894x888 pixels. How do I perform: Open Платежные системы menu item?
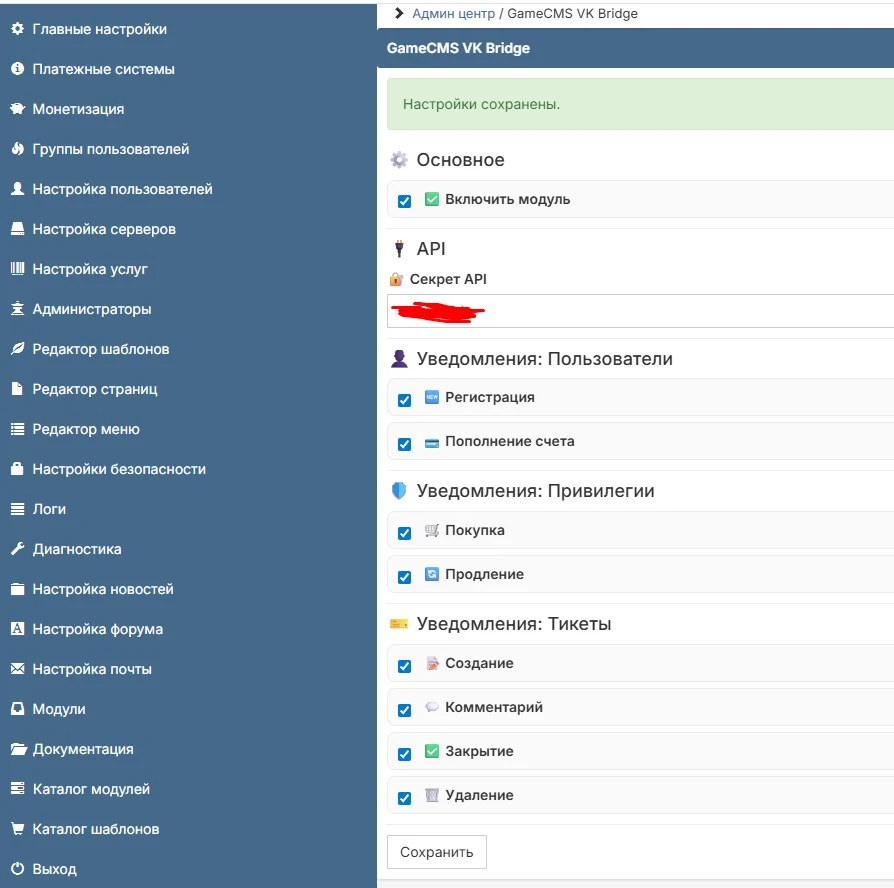(103, 69)
